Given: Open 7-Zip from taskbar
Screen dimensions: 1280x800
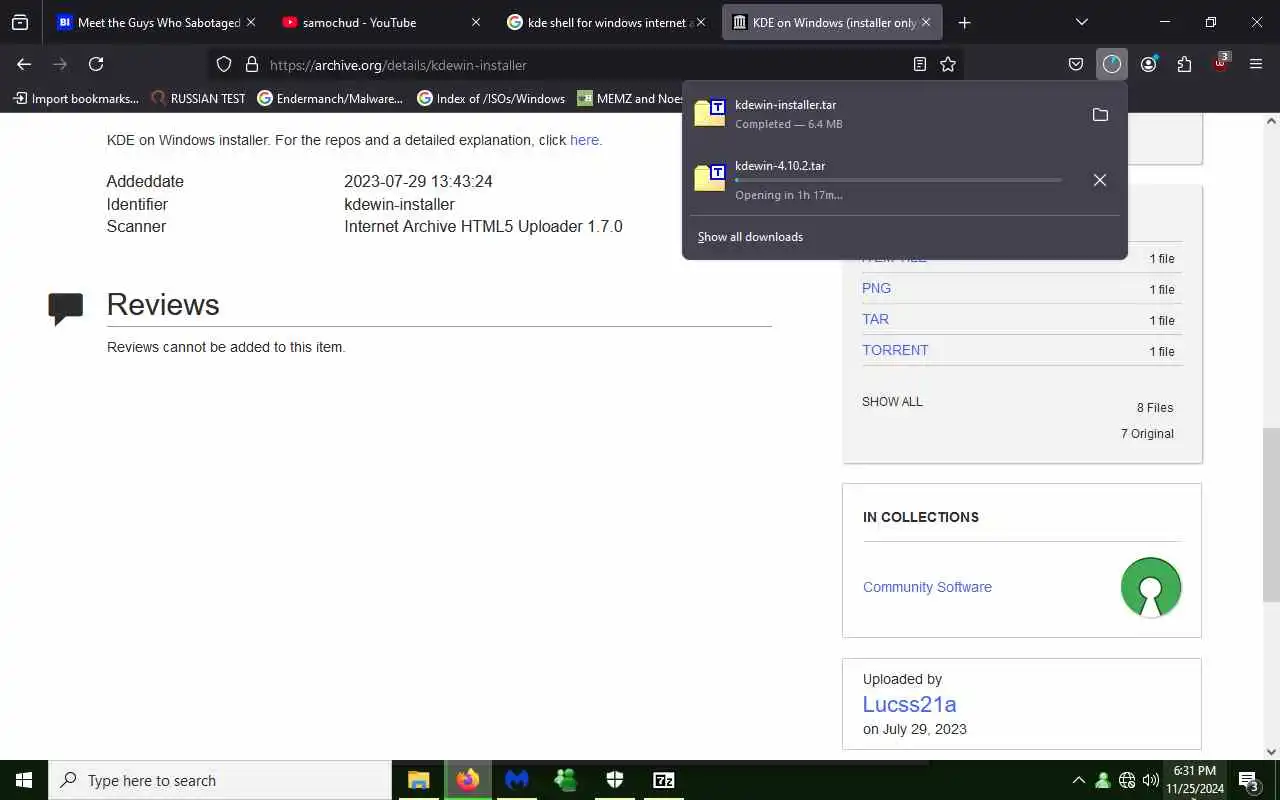Looking at the screenshot, I should (664, 780).
